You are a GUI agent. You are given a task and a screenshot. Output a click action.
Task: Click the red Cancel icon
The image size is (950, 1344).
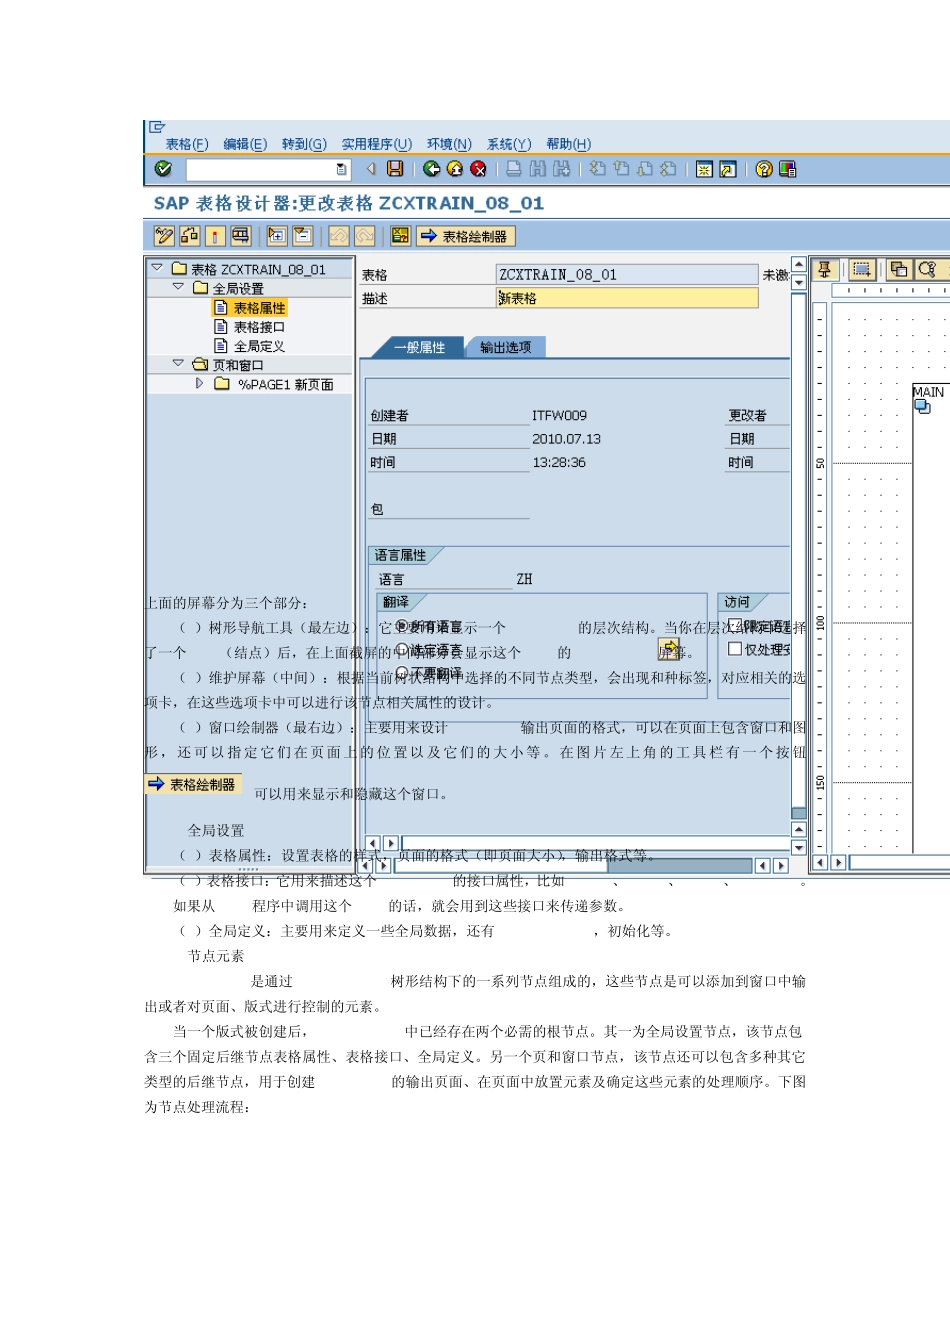point(478,169)
